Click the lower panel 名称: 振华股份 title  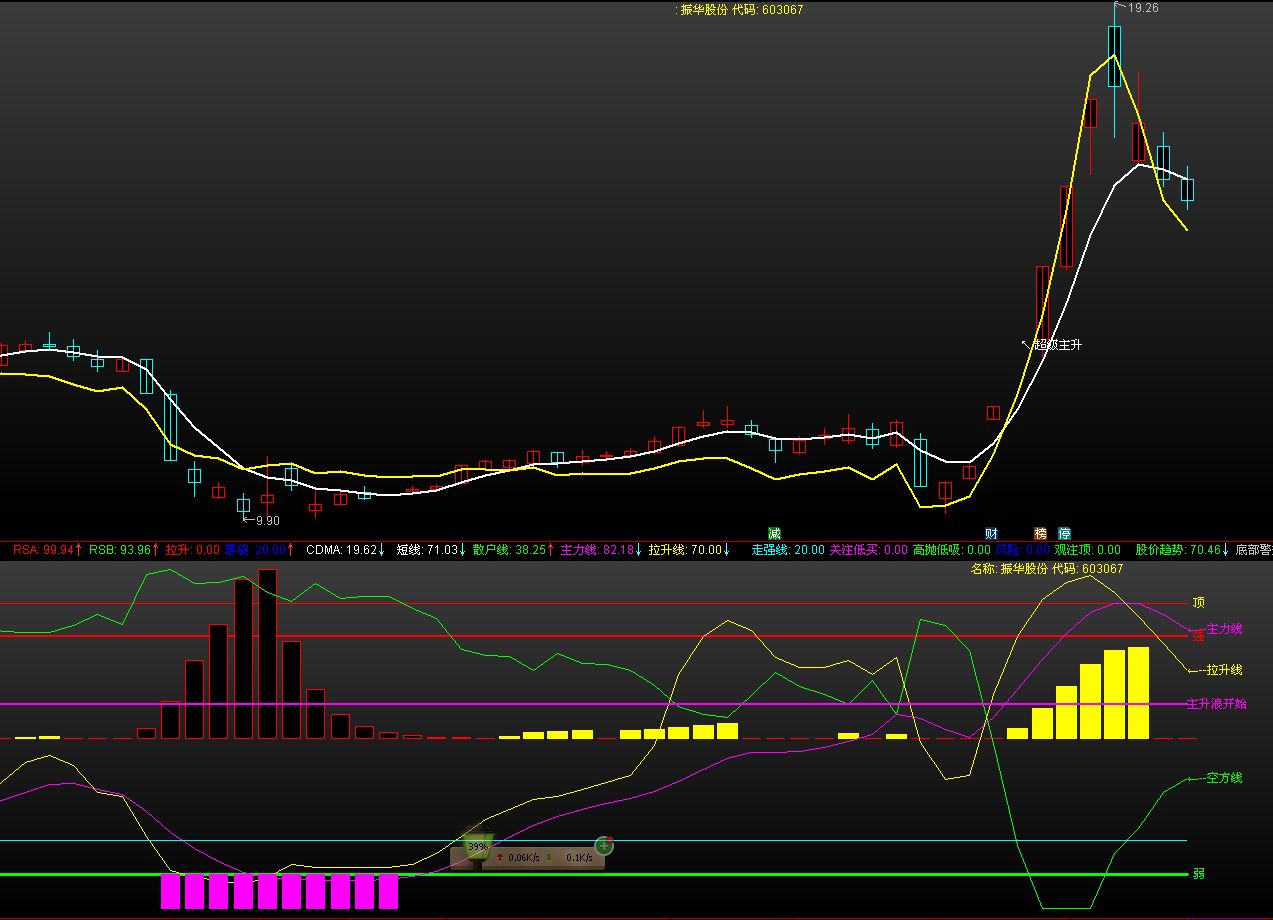(1047, 568)
